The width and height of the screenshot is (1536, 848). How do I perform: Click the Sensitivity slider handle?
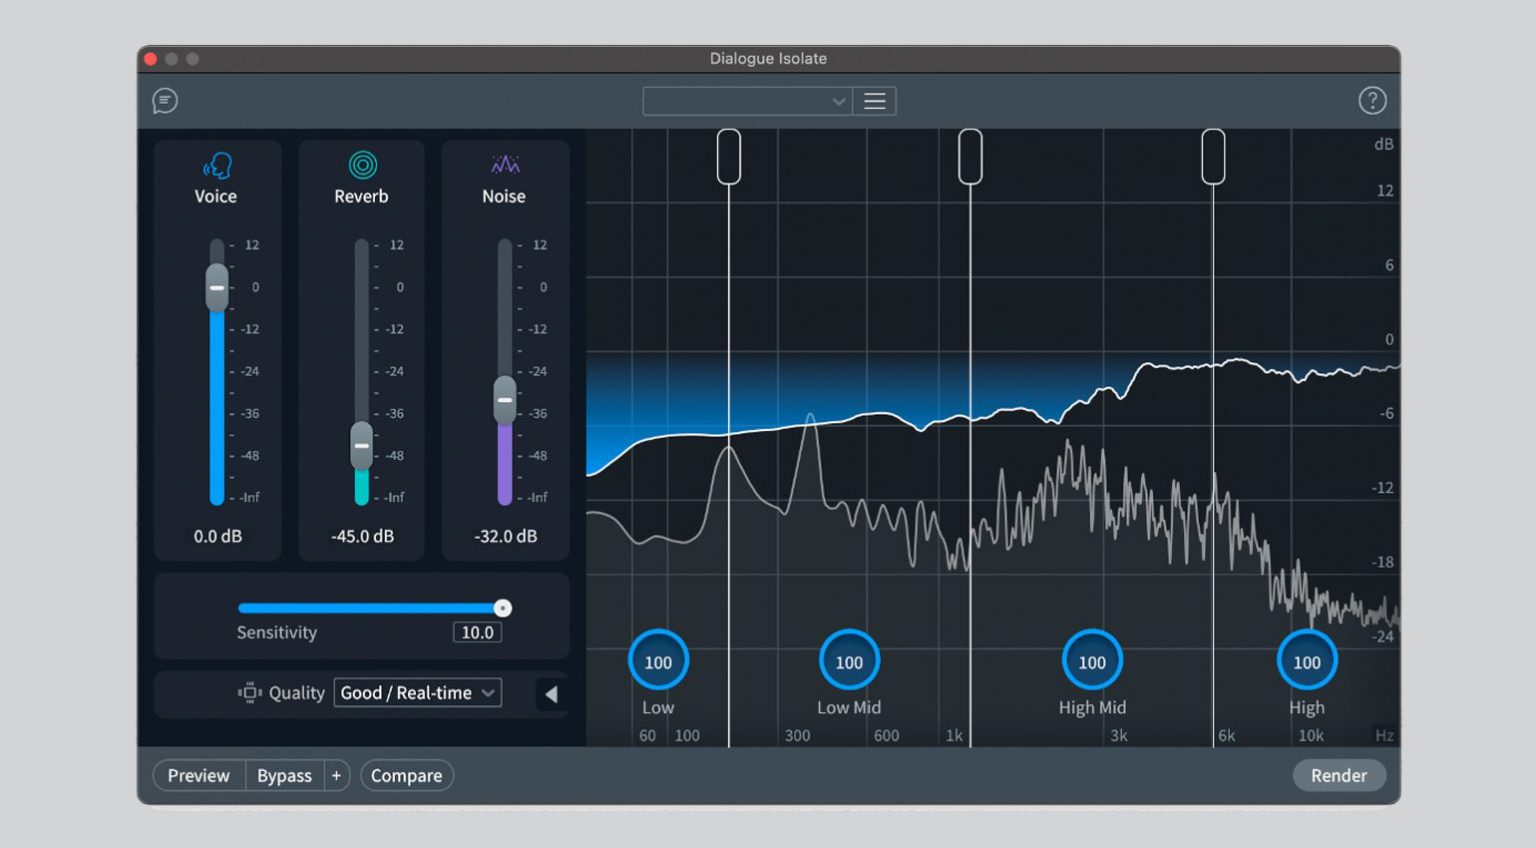(503, 607)
